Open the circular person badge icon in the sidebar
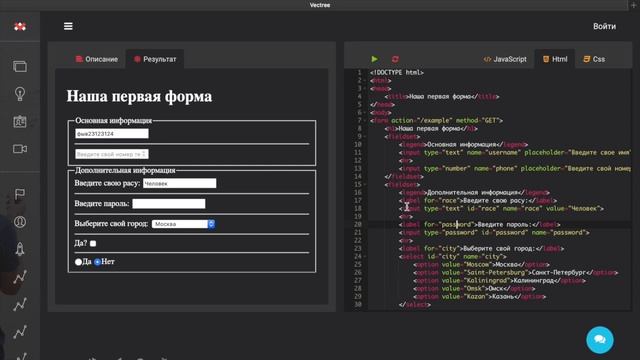640x360 pixels. pos(20,222)
